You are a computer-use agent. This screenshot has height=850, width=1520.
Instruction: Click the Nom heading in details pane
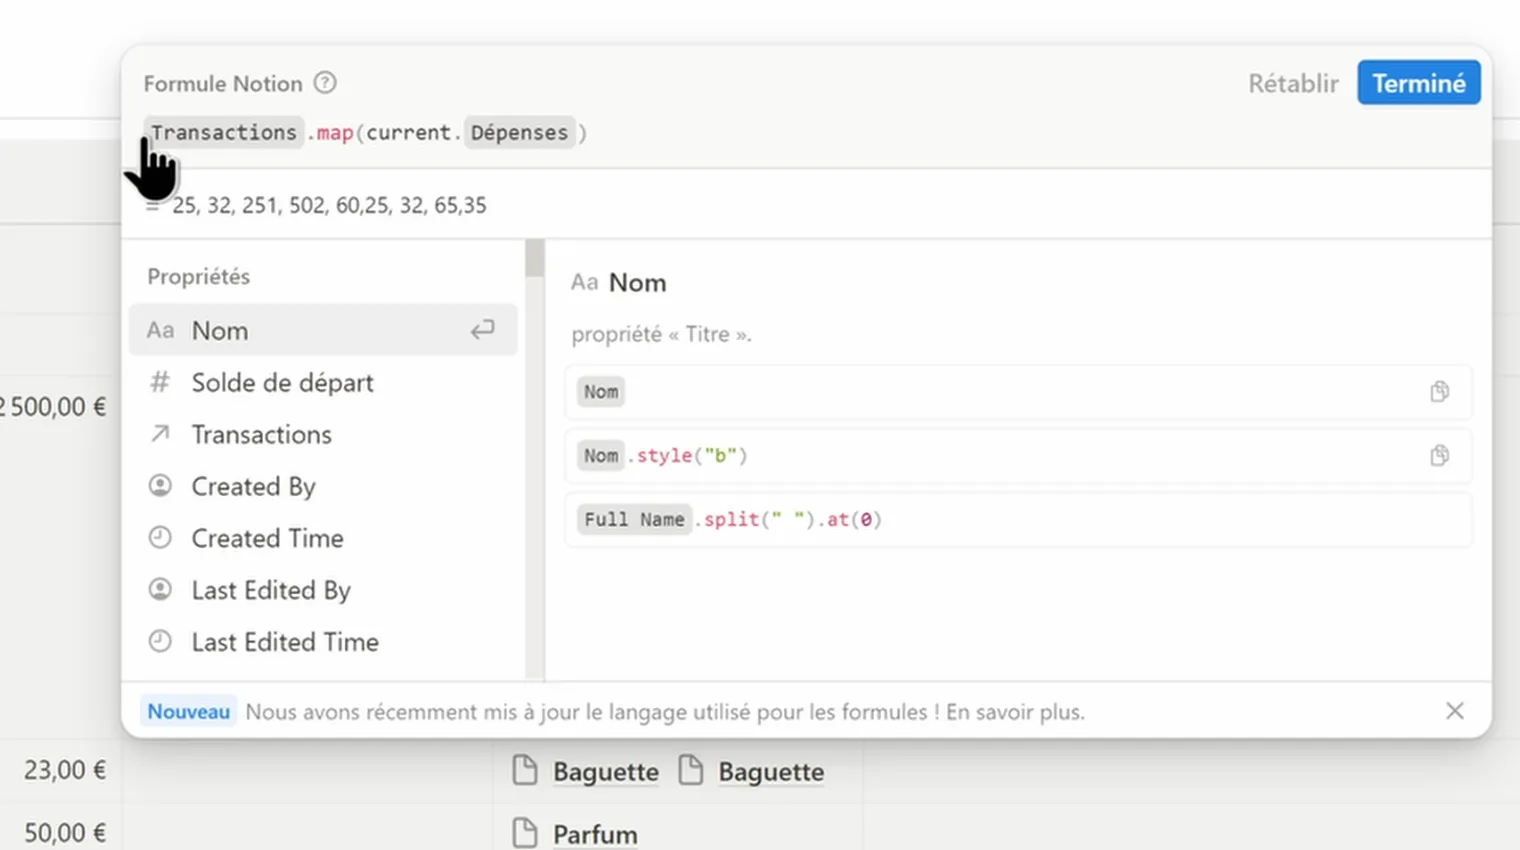637,283
